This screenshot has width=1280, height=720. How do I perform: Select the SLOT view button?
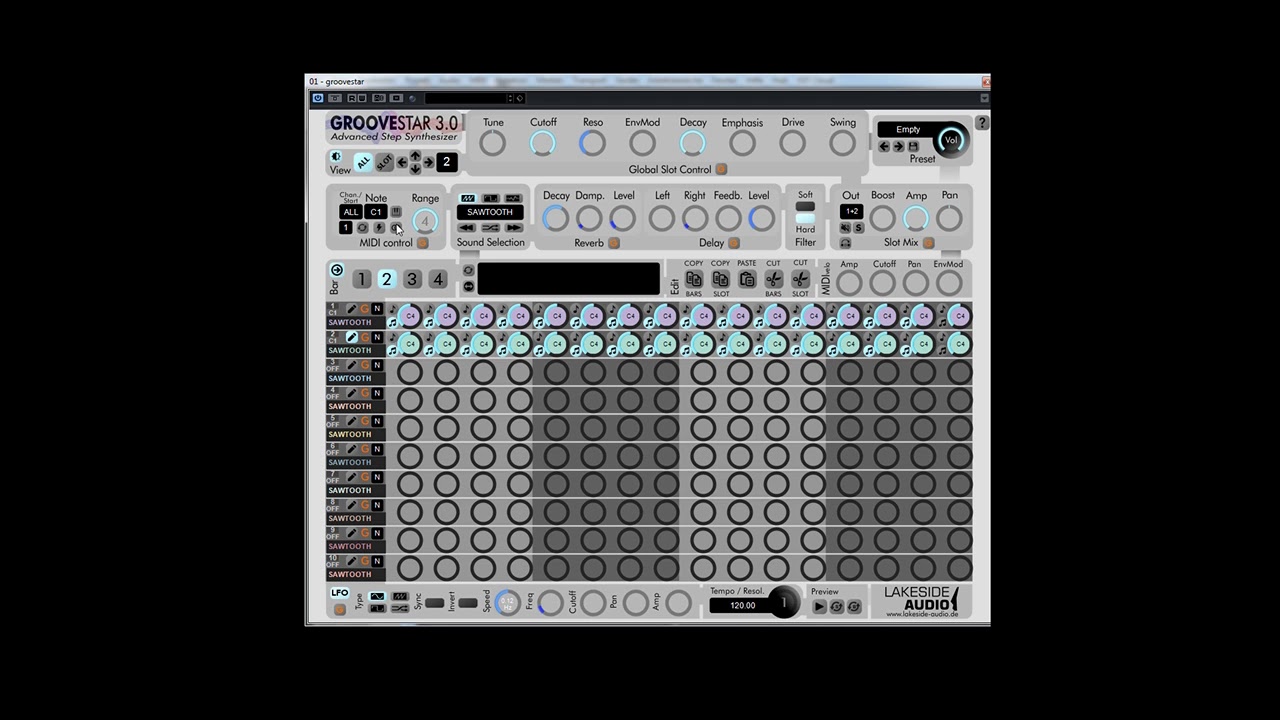tap(385, 162)
